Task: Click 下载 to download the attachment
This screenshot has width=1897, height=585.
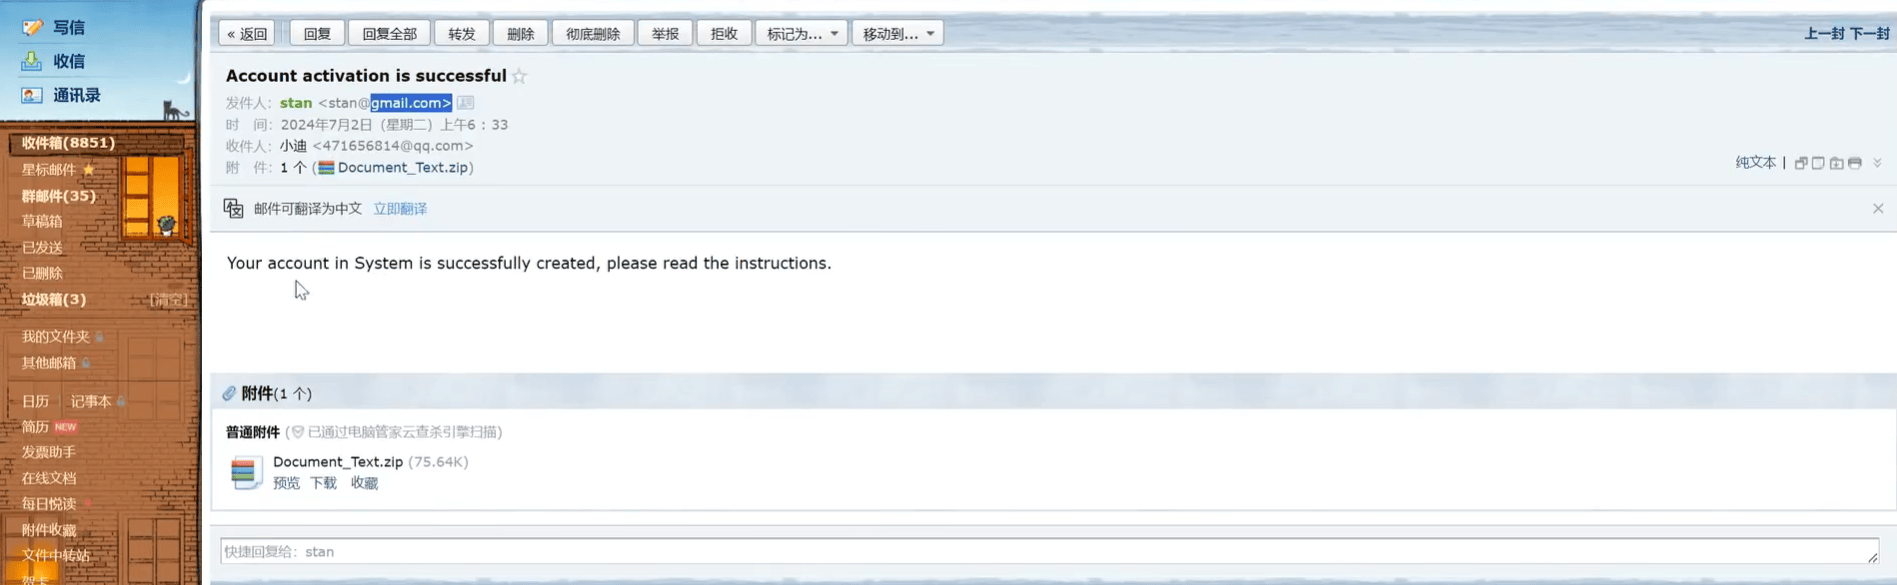Action: [323, 483]
